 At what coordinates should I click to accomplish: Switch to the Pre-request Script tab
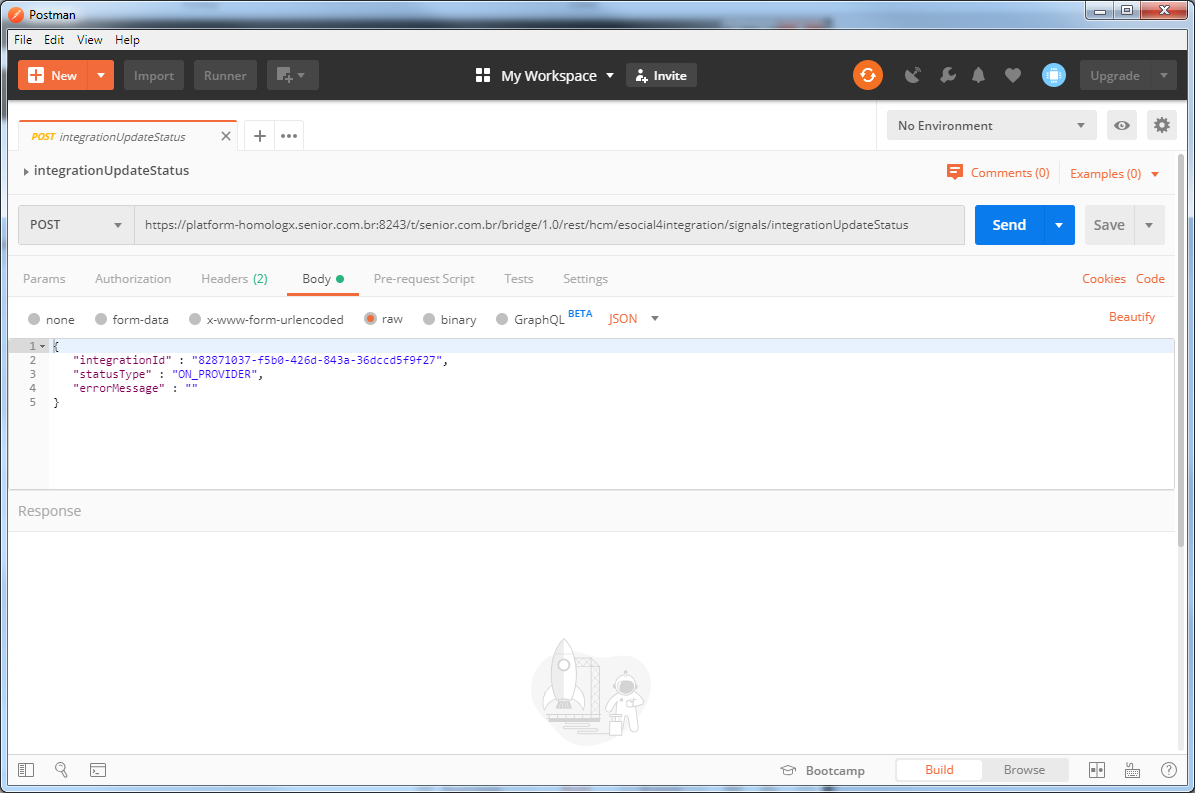424,279
